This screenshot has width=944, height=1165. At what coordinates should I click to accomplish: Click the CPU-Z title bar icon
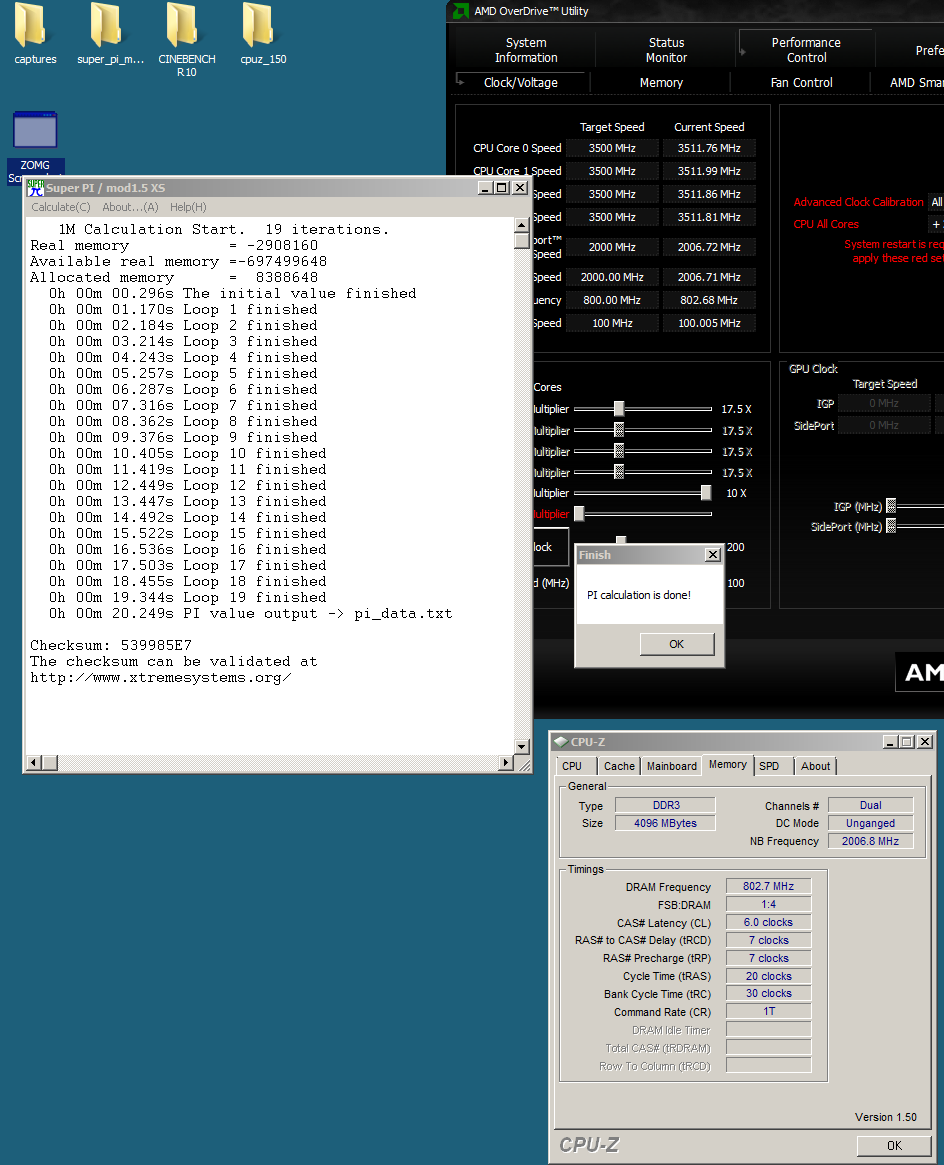click(x=560, y=742)
